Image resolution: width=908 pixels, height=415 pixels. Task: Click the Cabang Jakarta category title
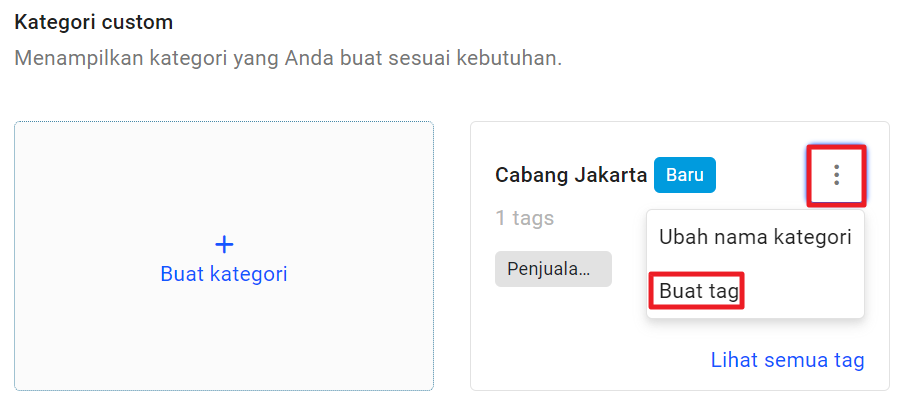pos(571,175)
